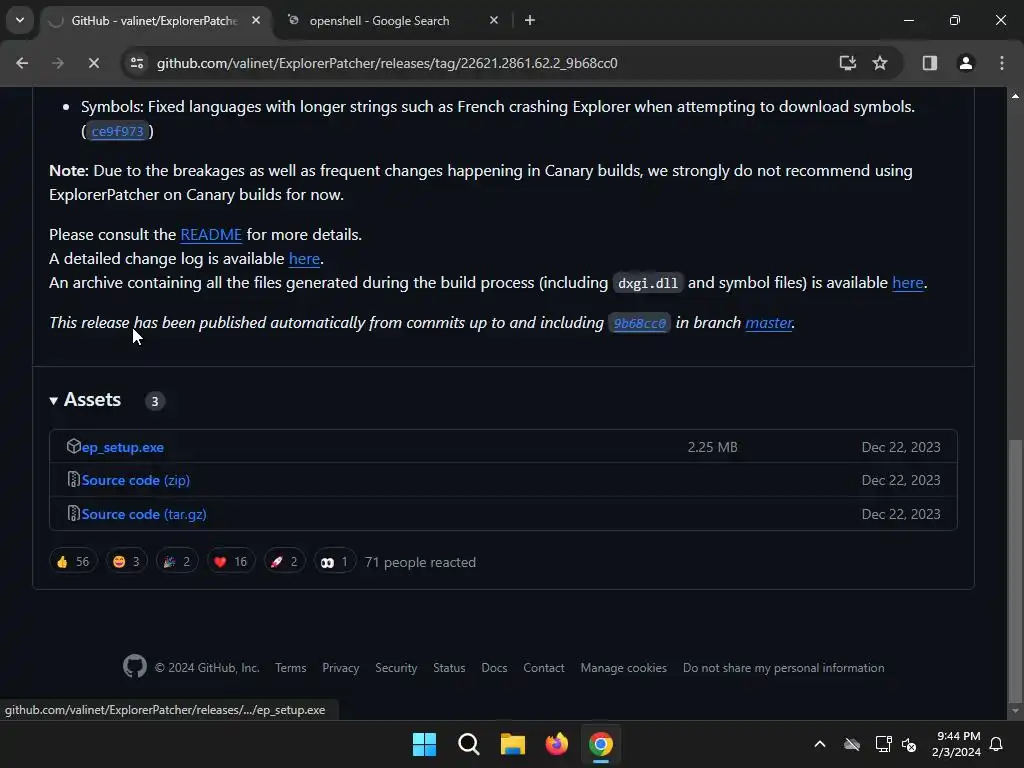Image resolution: width=1024 pixels, height=768 pixels.
Task: Open Firefox from taskbar
Action: tap(557, 744)
